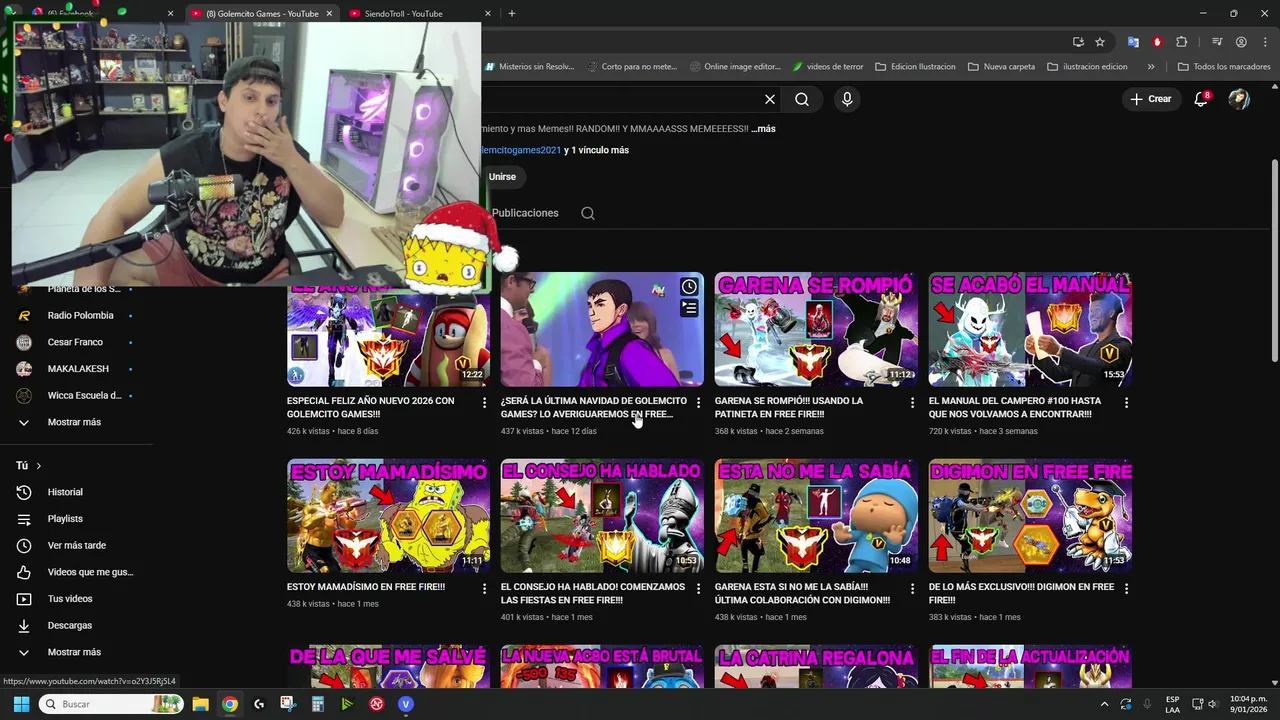The width and height of the screenshot is (1280, 720).
Task: Open the channel search magnifier icon
Action: coord(588,213)
